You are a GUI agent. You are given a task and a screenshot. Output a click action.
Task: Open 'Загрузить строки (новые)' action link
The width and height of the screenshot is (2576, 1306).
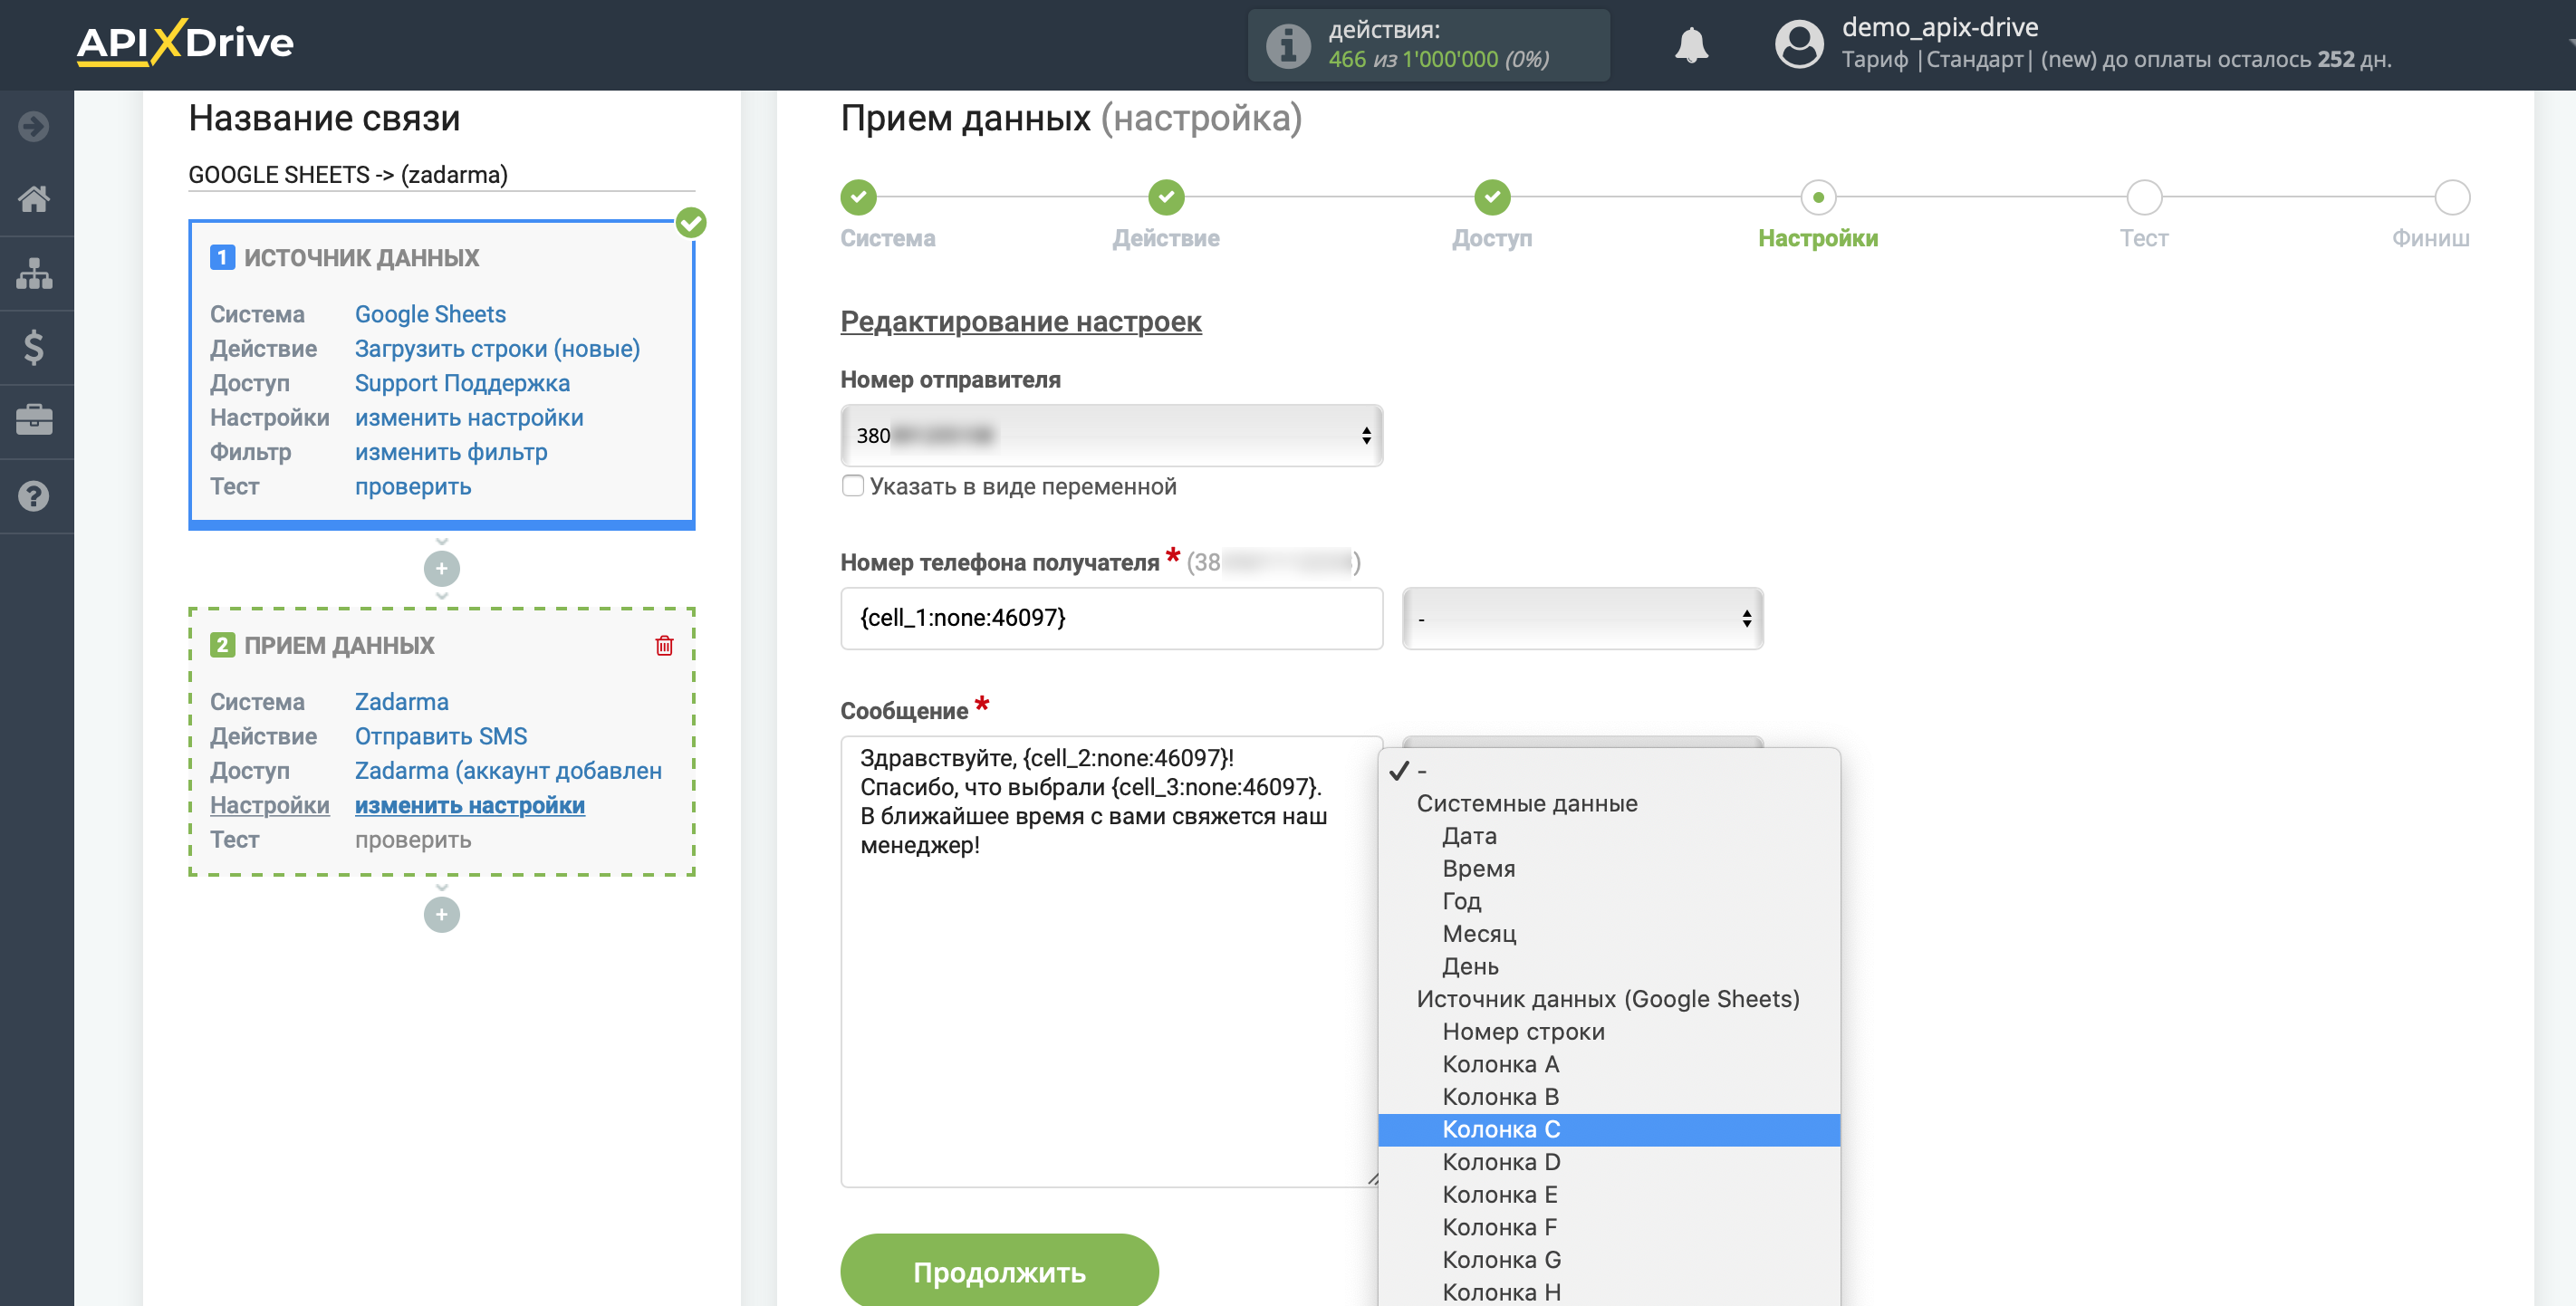pos(497,349)
